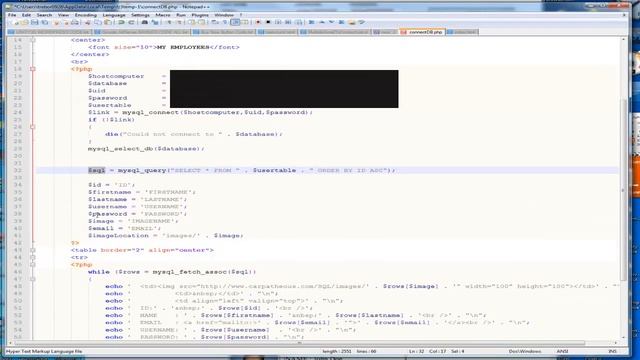Click 'mysql_select_db($database);' on line 29
640x360 pixels.
tap(146, 149)
